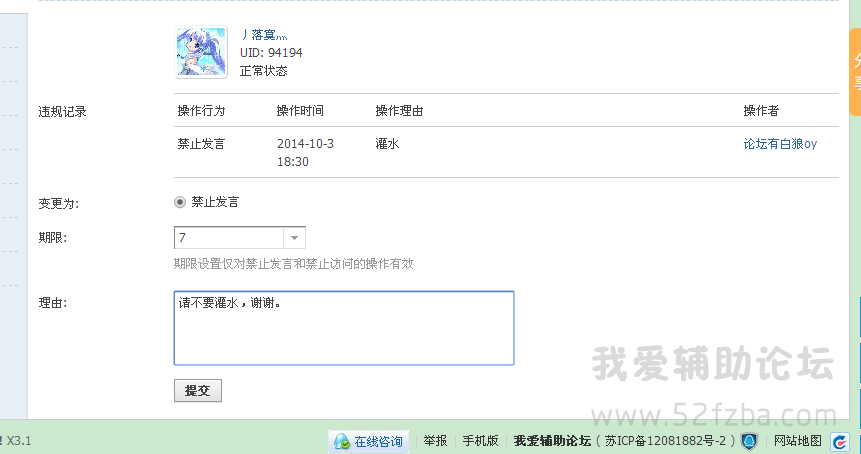
Task: Select the 操作者 column header
Action: (761, 111)
